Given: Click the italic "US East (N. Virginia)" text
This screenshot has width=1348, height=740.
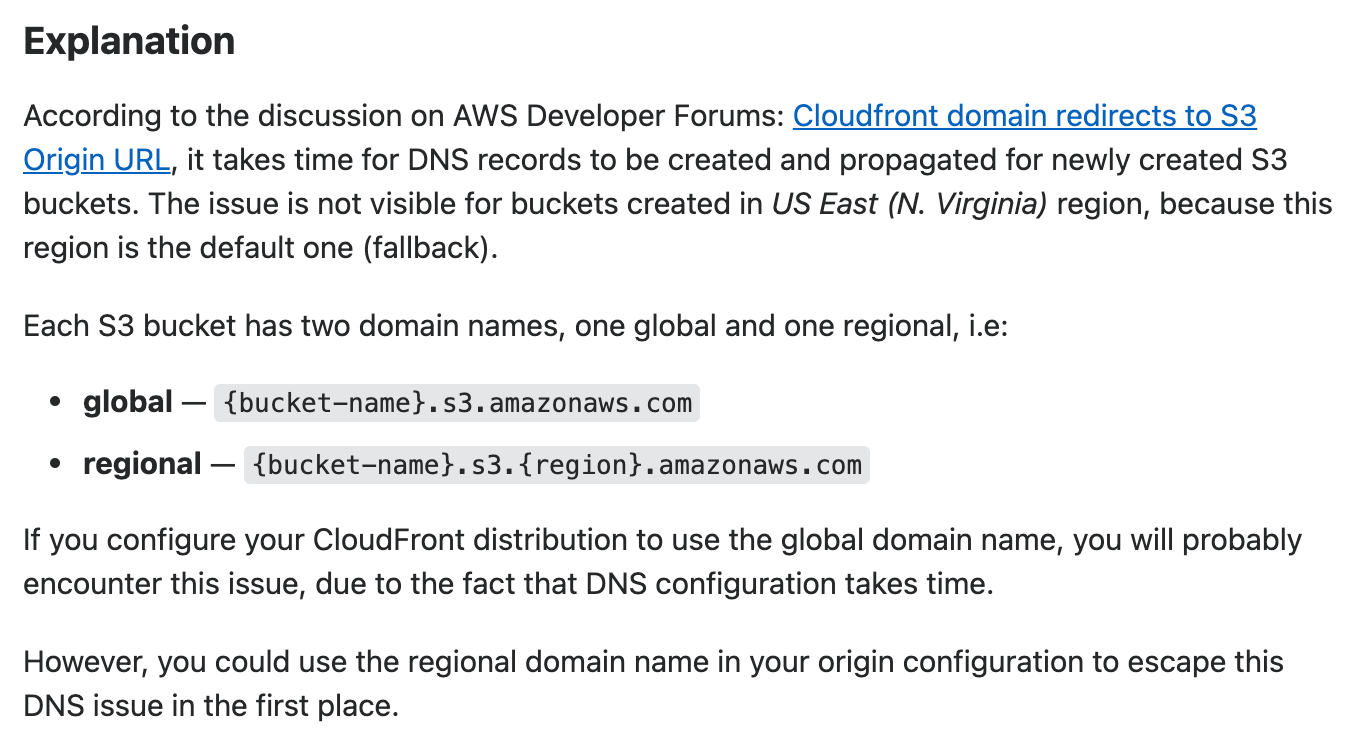Looking at the screenshot, I should pos(909,204).
